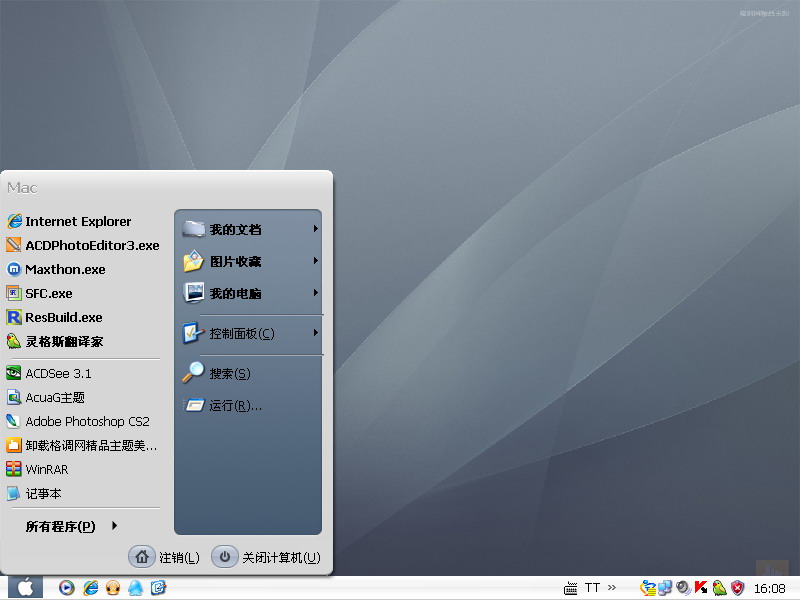Click the 搜索 magnifying glass icon
Image resolution: width=800 pixels, height=600 pixels.
193,373
